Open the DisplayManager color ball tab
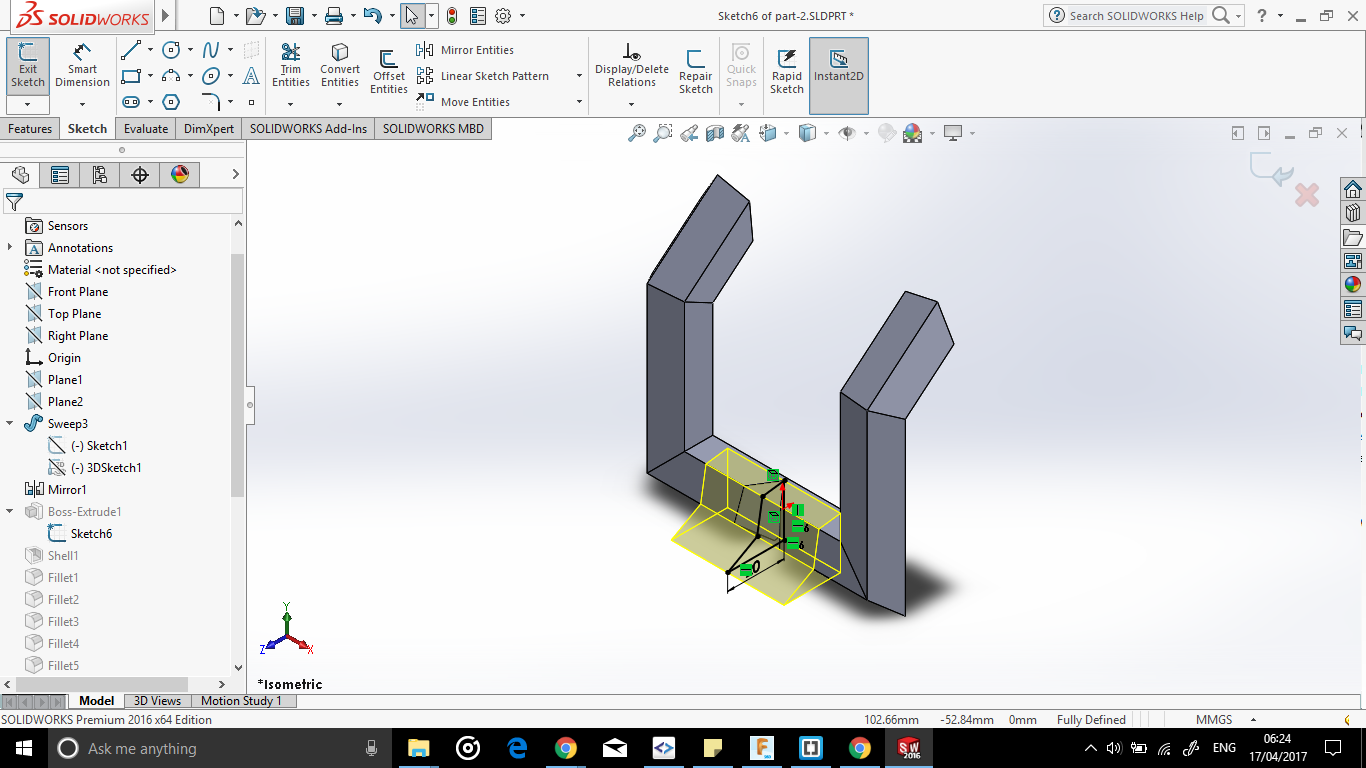 [180, 175]
